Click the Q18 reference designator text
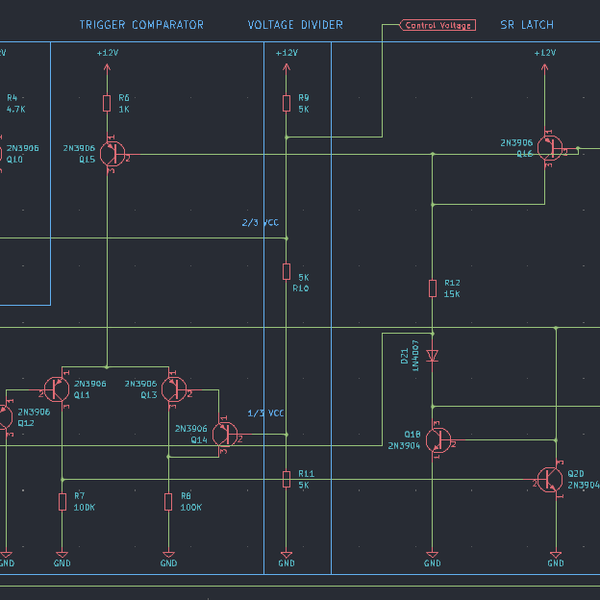This screenshot has height=600, width=600. tap(412, 434)
